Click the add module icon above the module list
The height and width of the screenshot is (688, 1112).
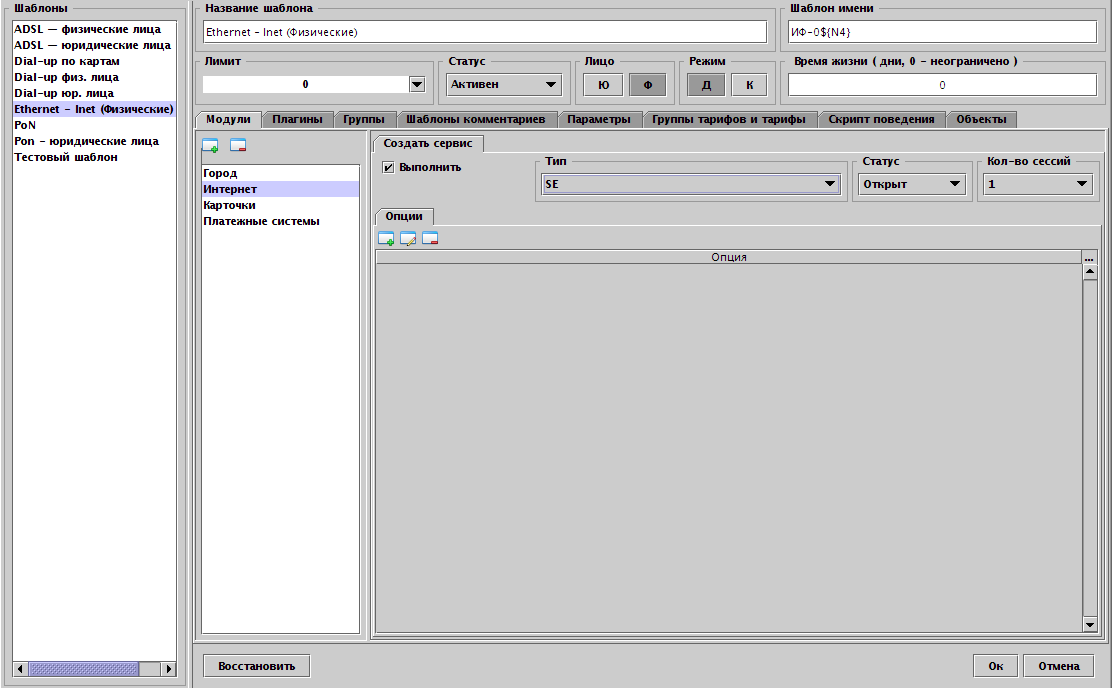point(212,146)
